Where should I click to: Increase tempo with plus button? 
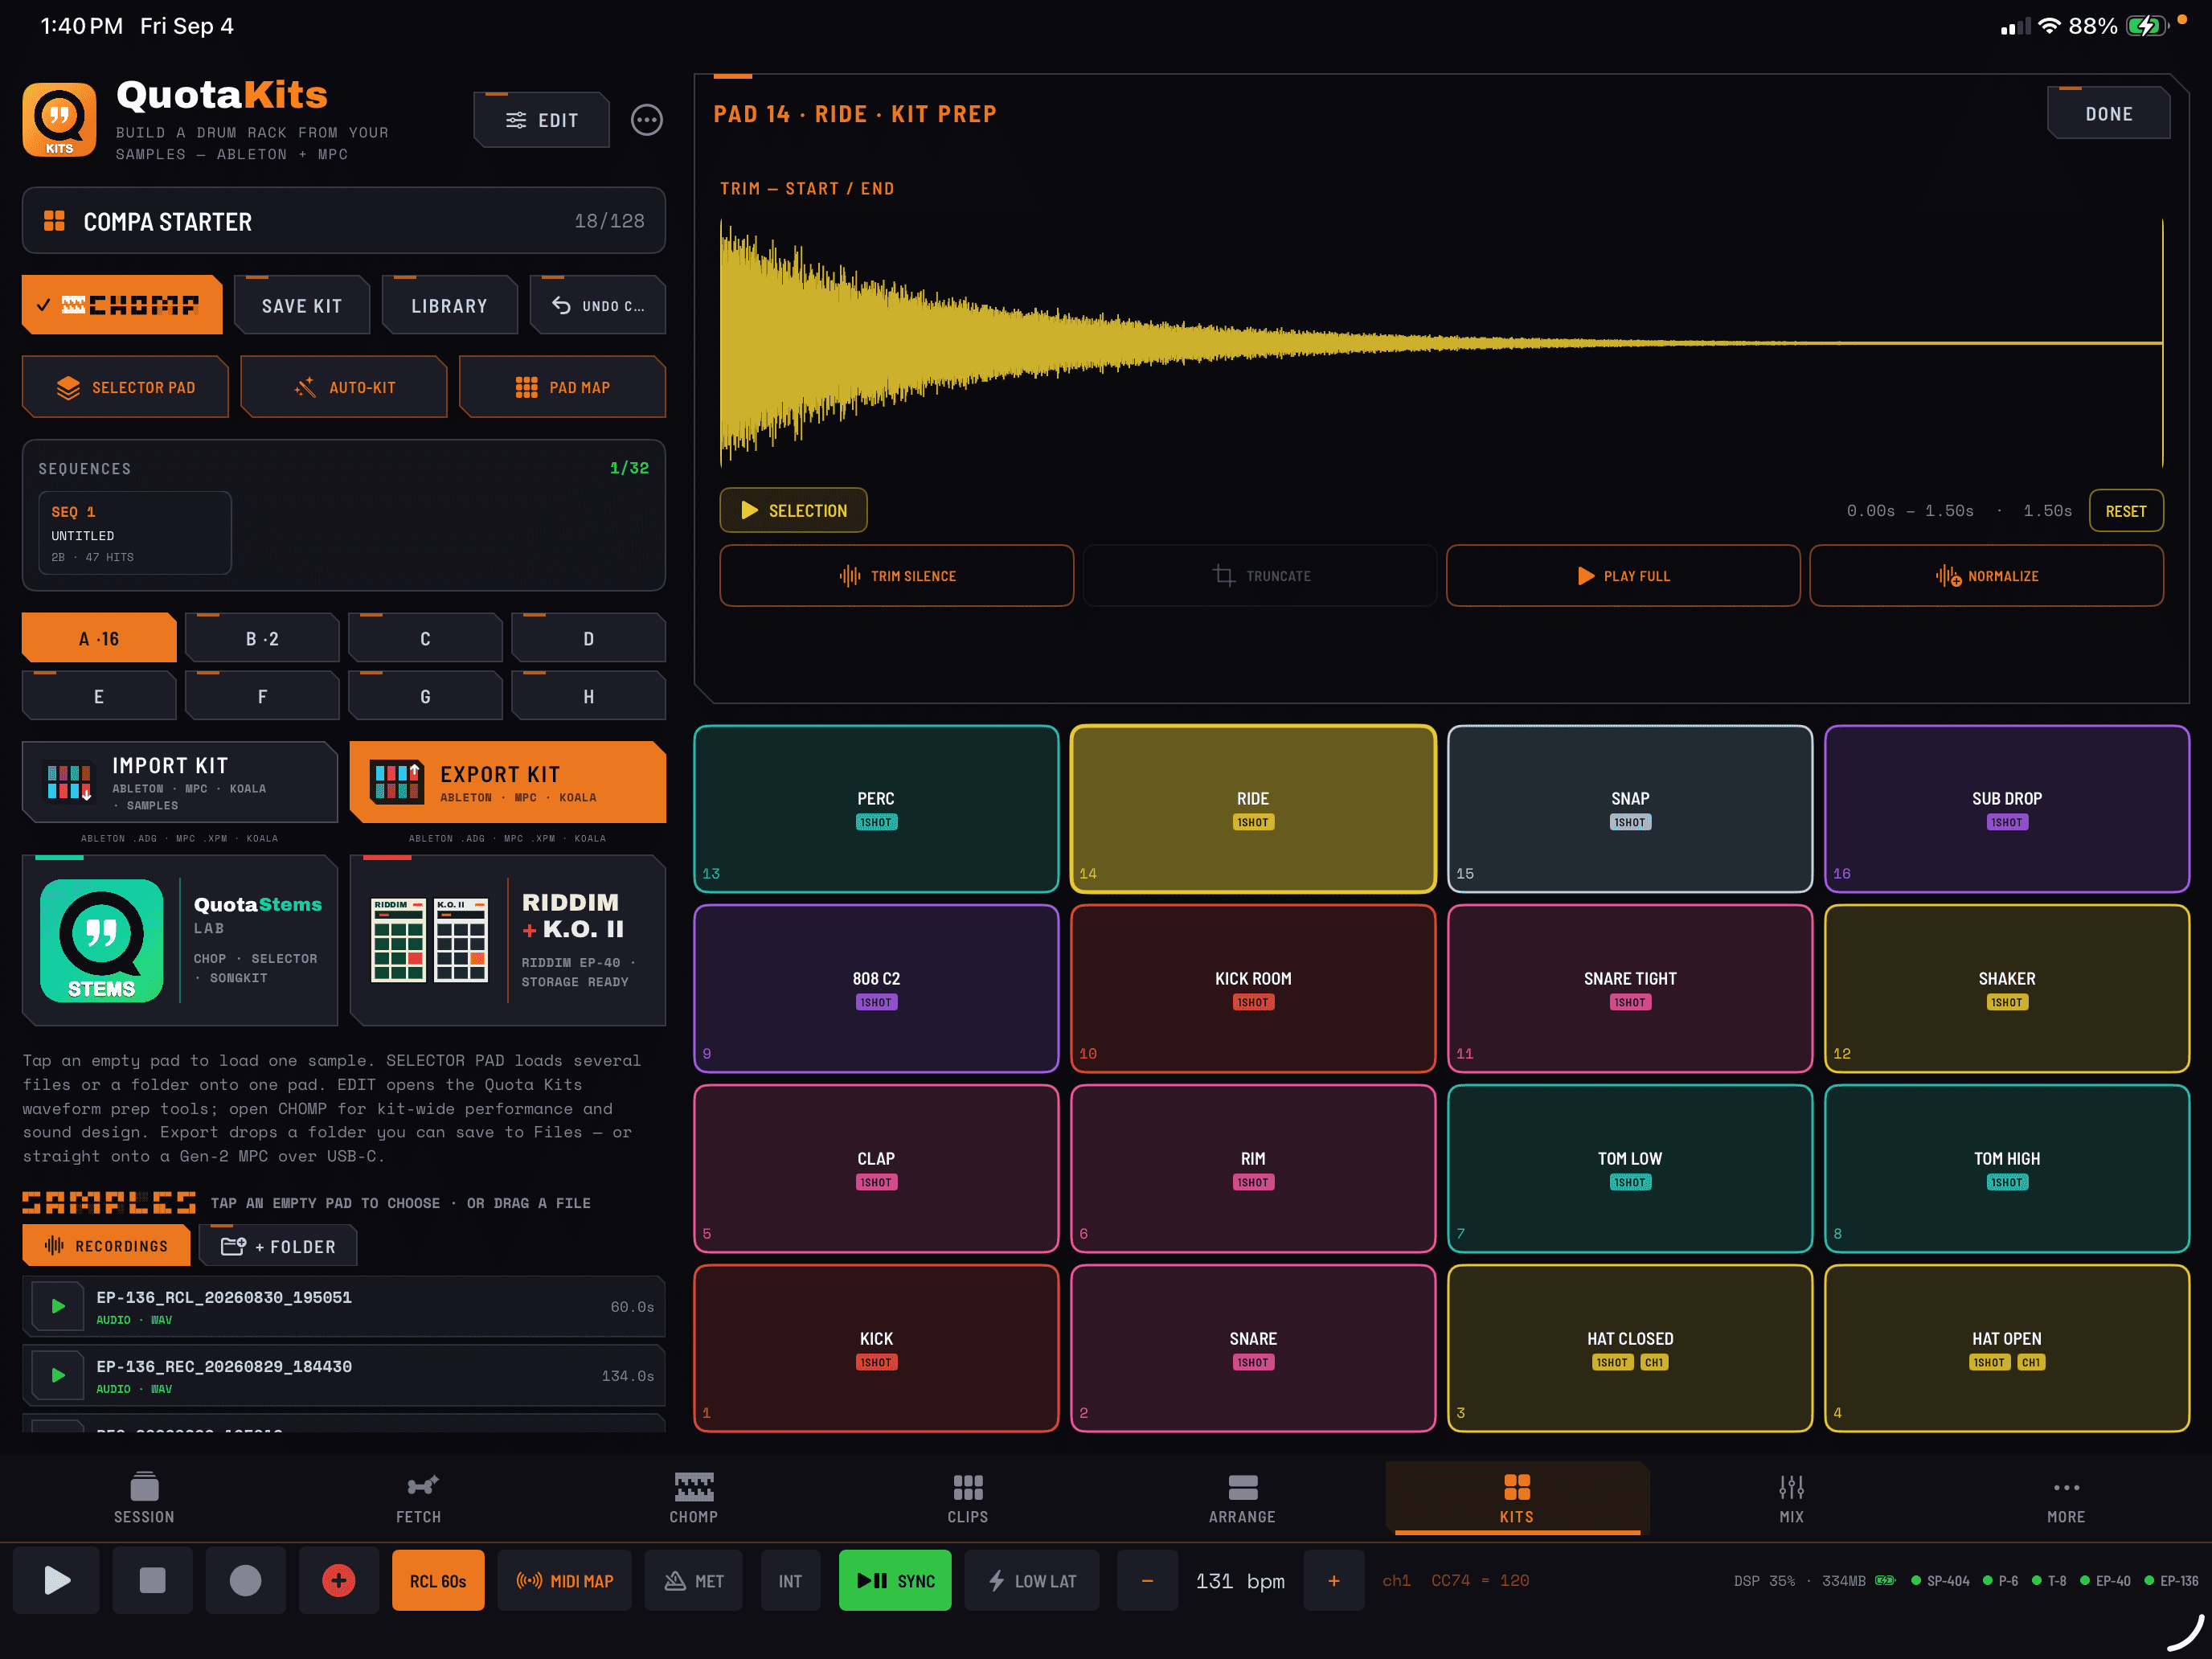click(x=1334, y=1580)
